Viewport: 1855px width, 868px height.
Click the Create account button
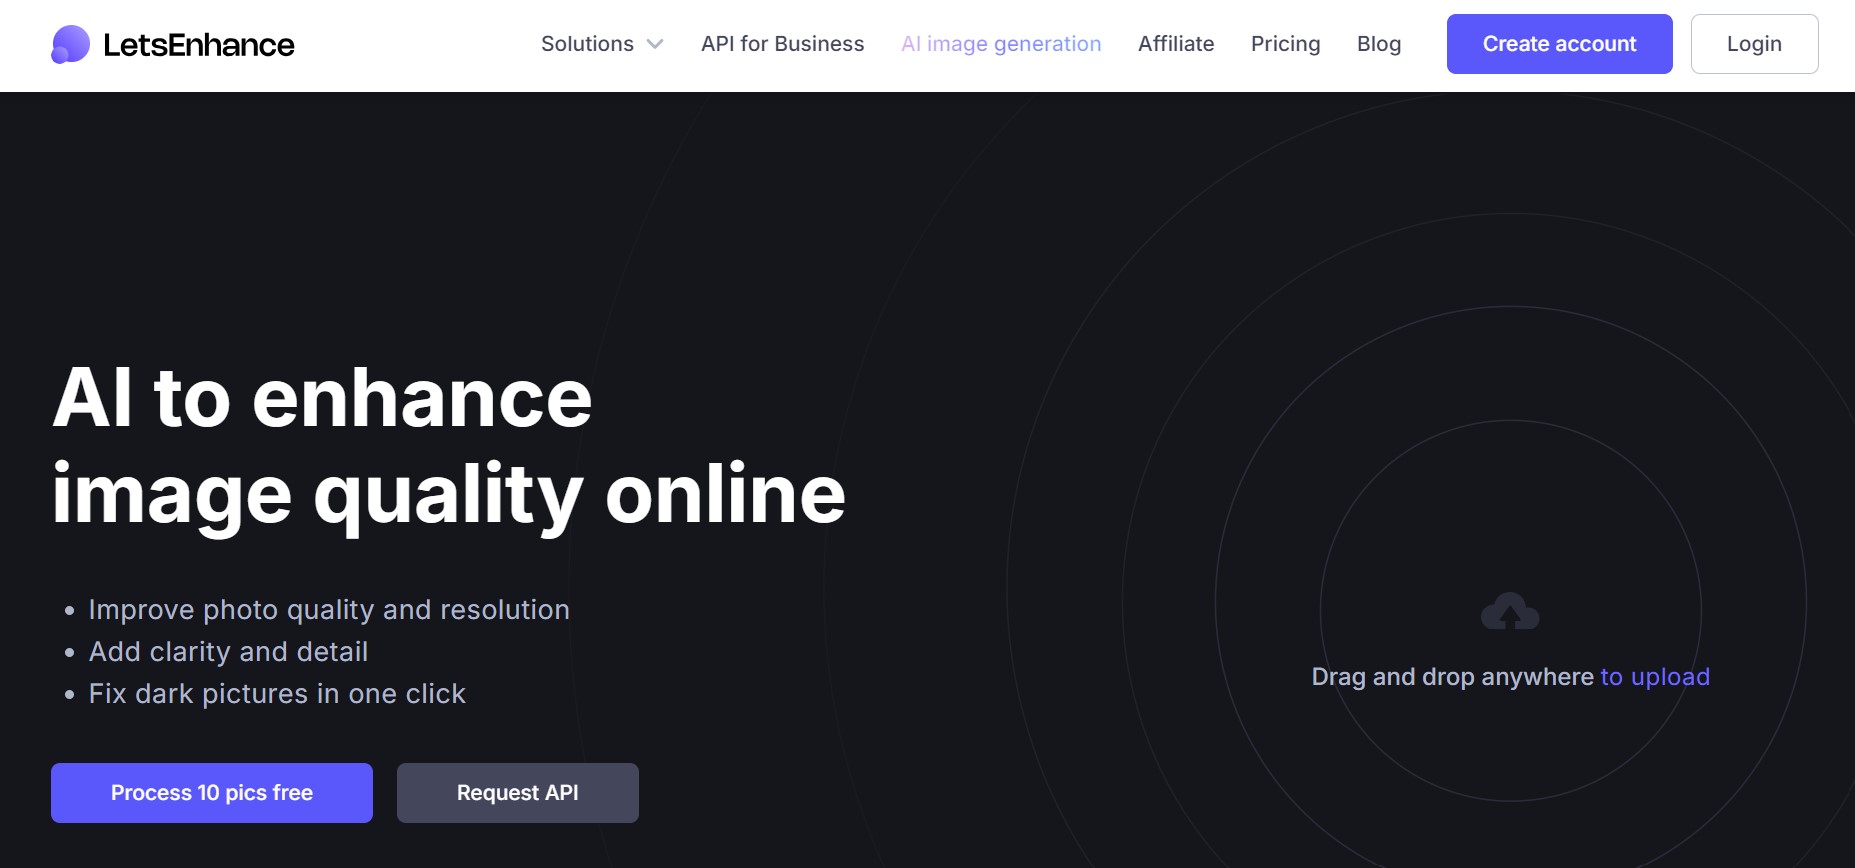1559,44
